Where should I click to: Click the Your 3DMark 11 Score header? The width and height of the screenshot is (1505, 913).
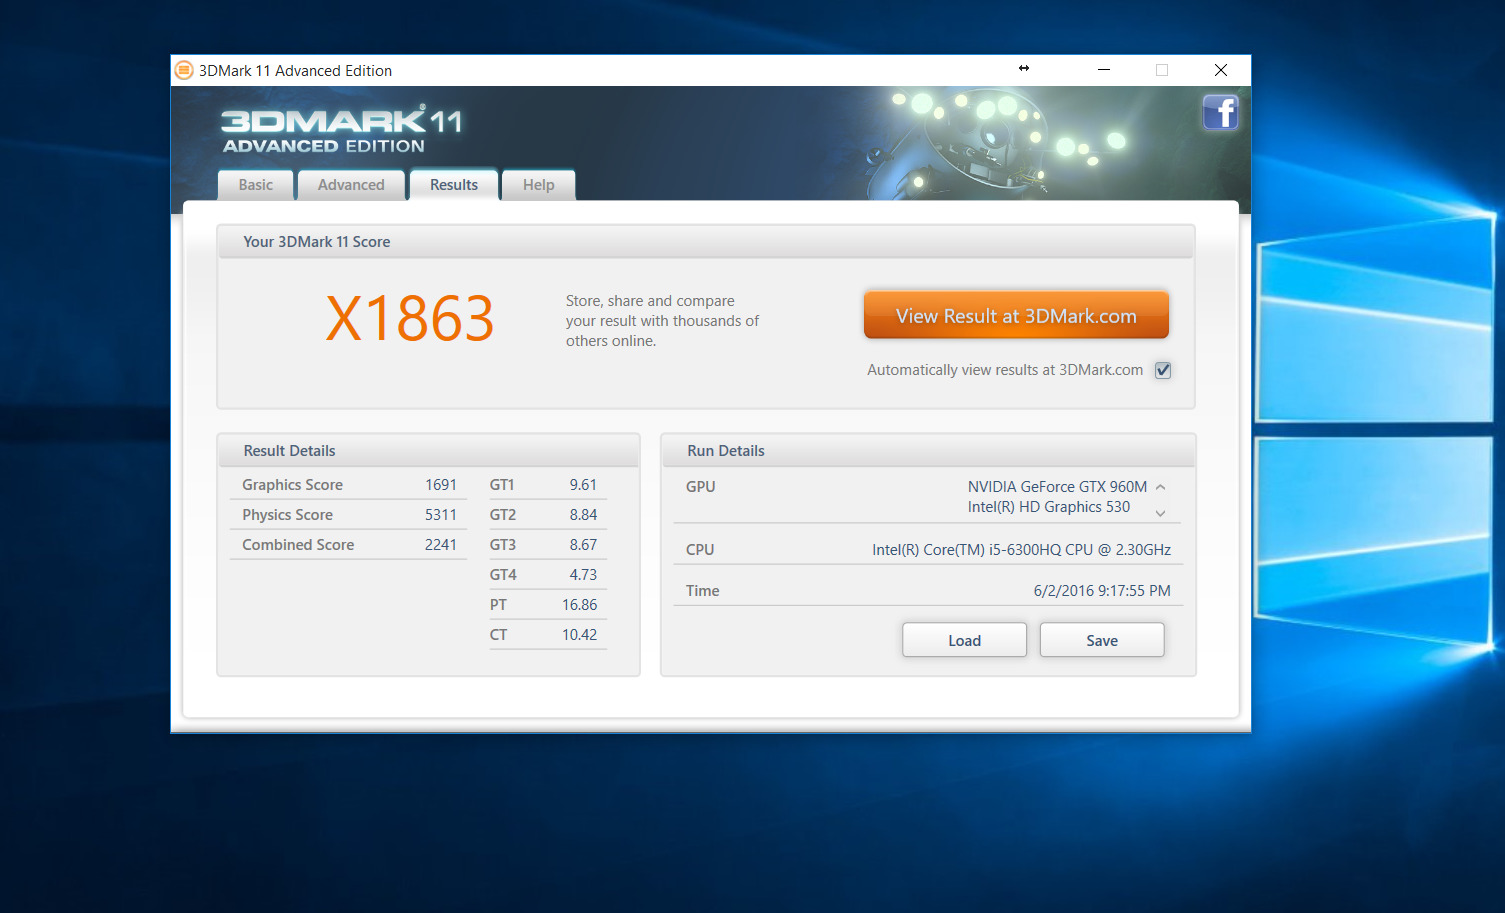(x=706, y=242)
